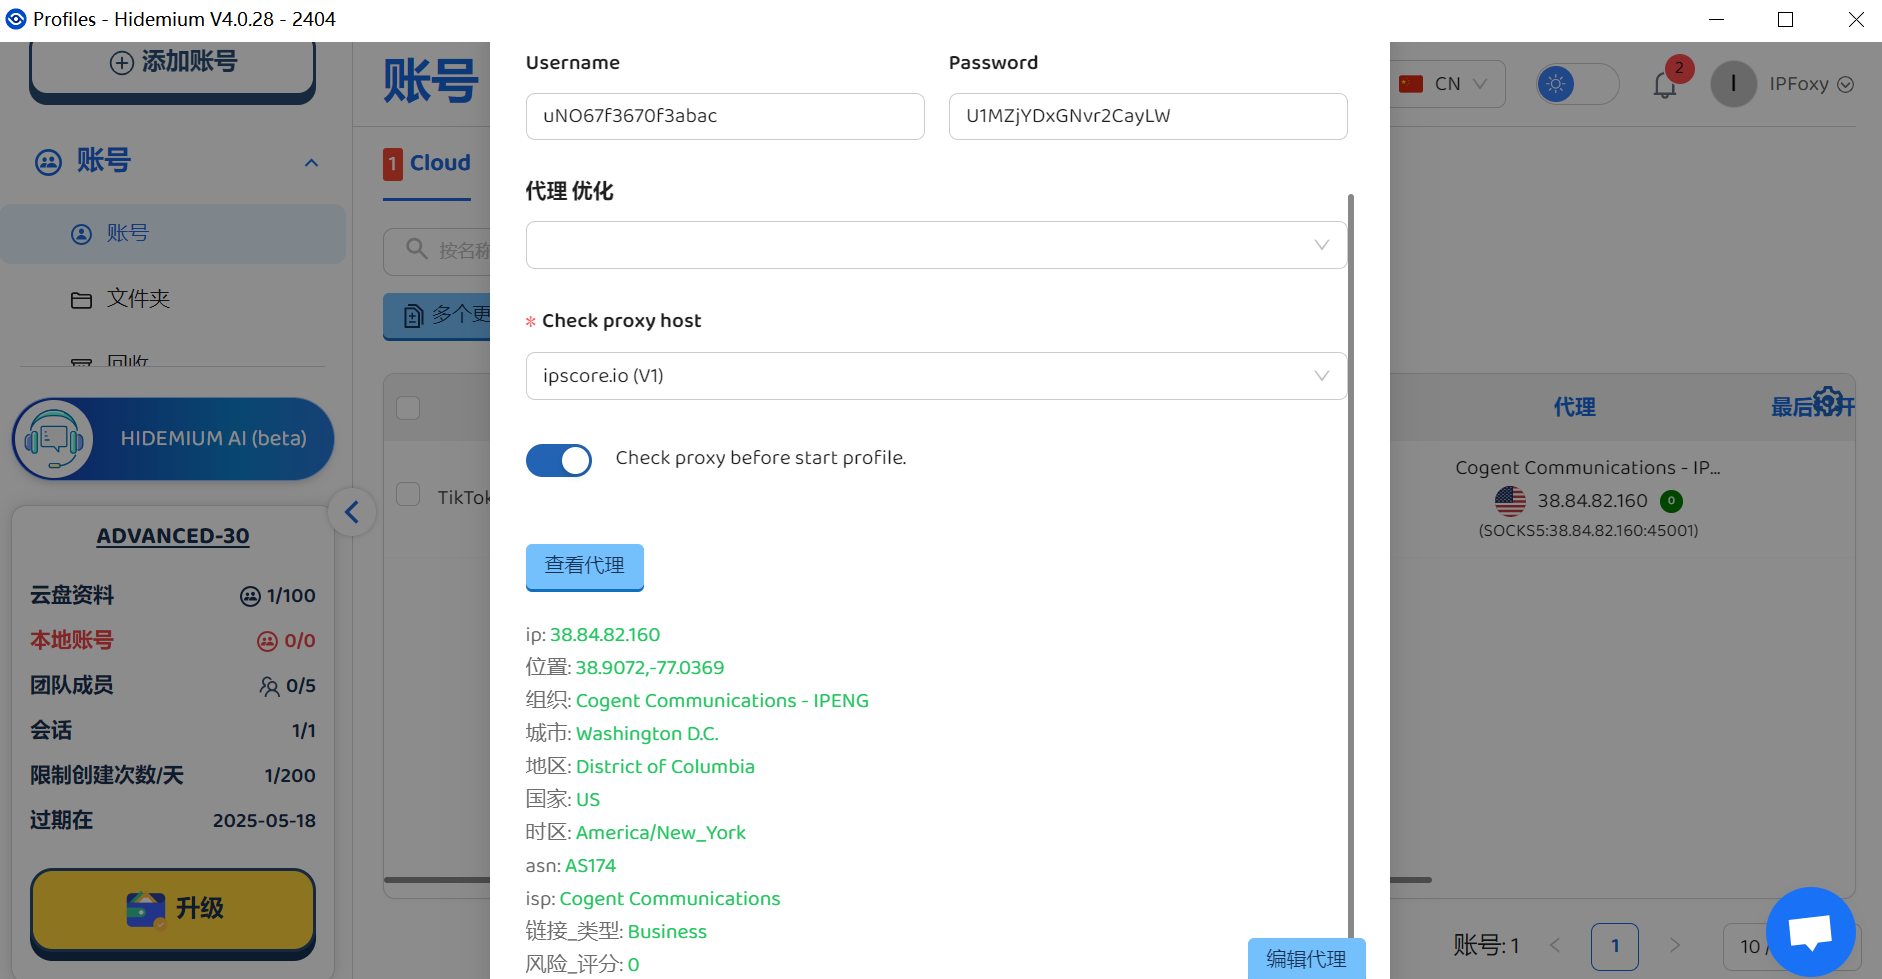Click the table horizontal scrollbar

908,880
